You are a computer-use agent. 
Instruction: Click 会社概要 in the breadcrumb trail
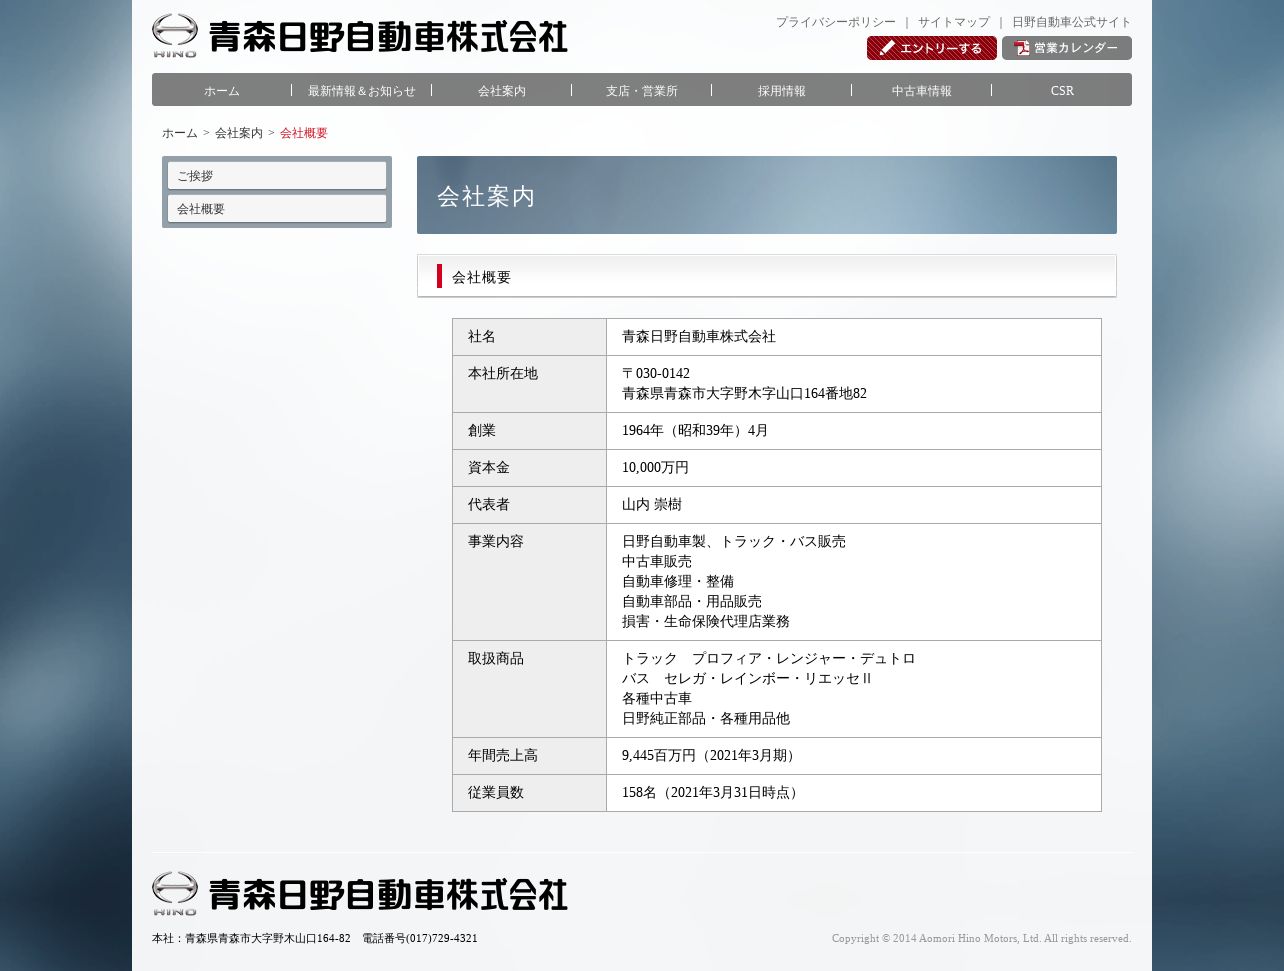pos(304,133)
